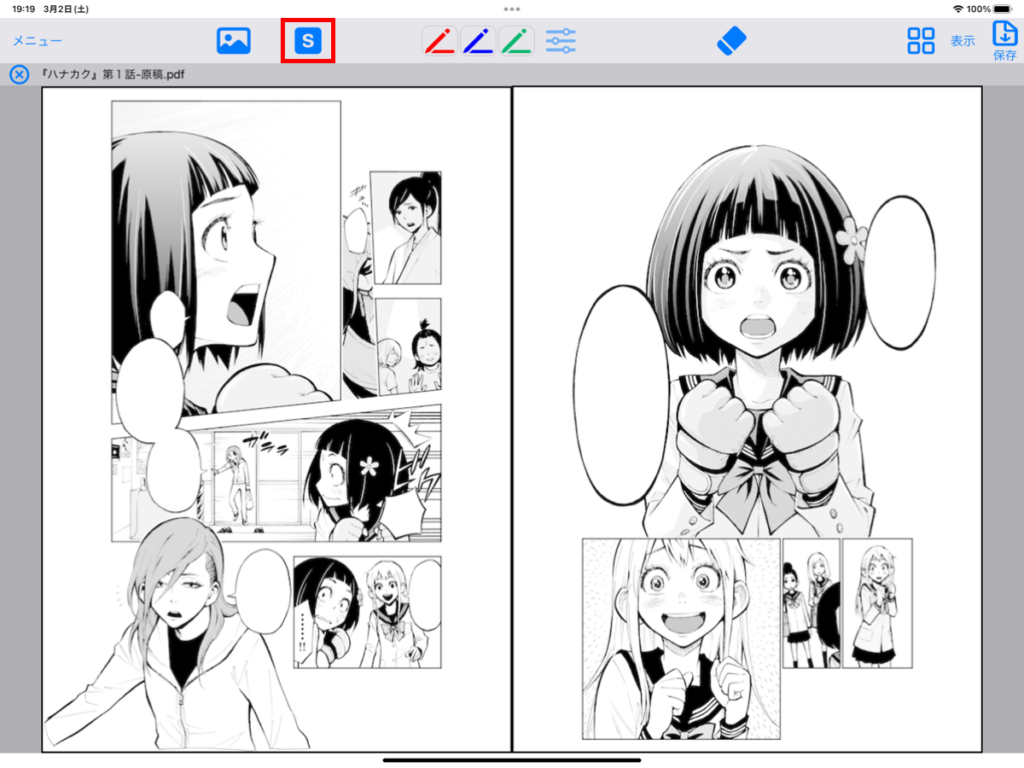Viewport: 1024px width, 768px height.
Task: Open the page grid view icon
Action: pos(921,40)
